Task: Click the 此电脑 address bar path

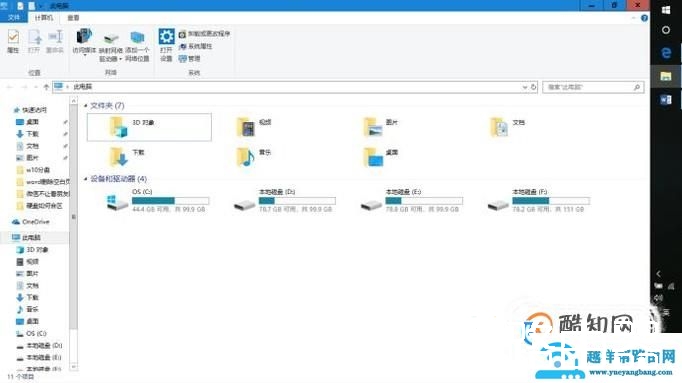Action: pos(83,87)
